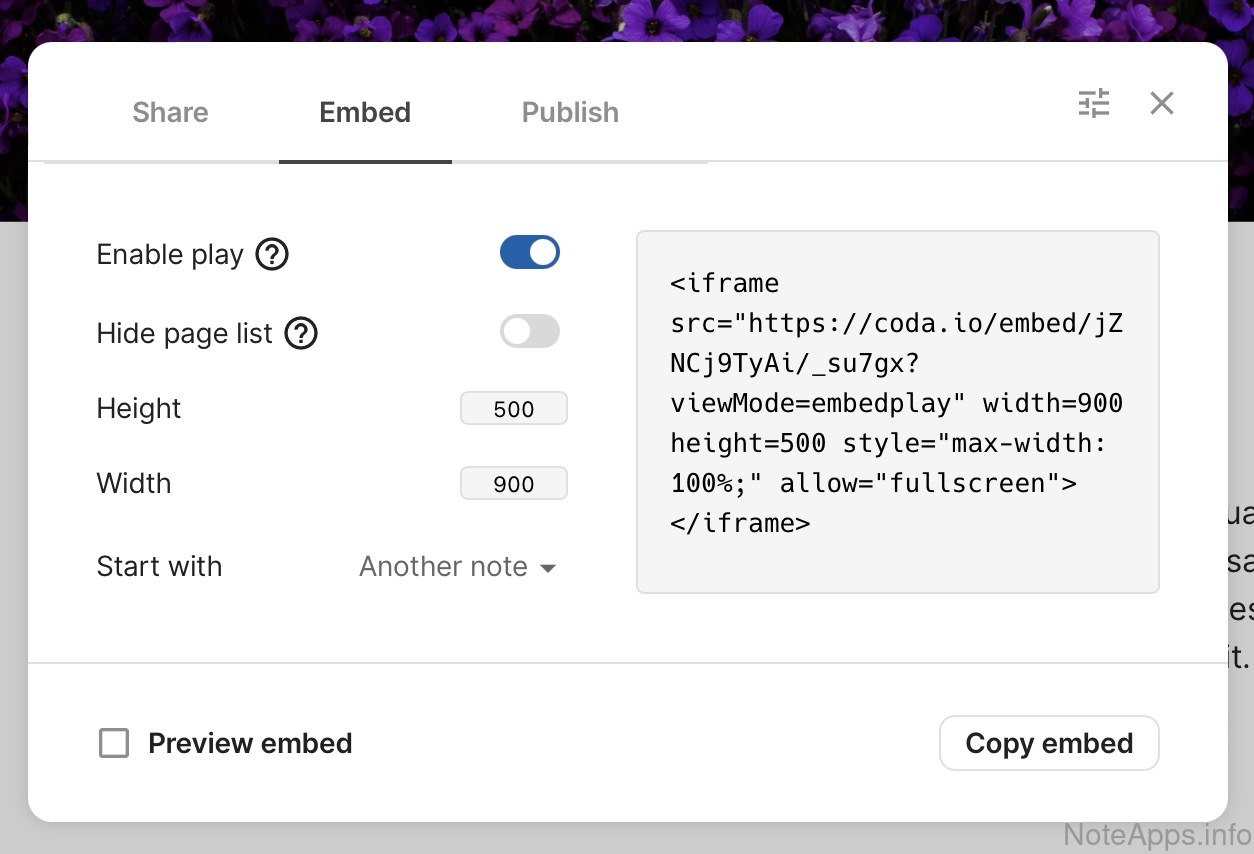Open the sharing settings sliders icon
1254x854 pixels.
pyautogui.click(x=1094, y=103)
